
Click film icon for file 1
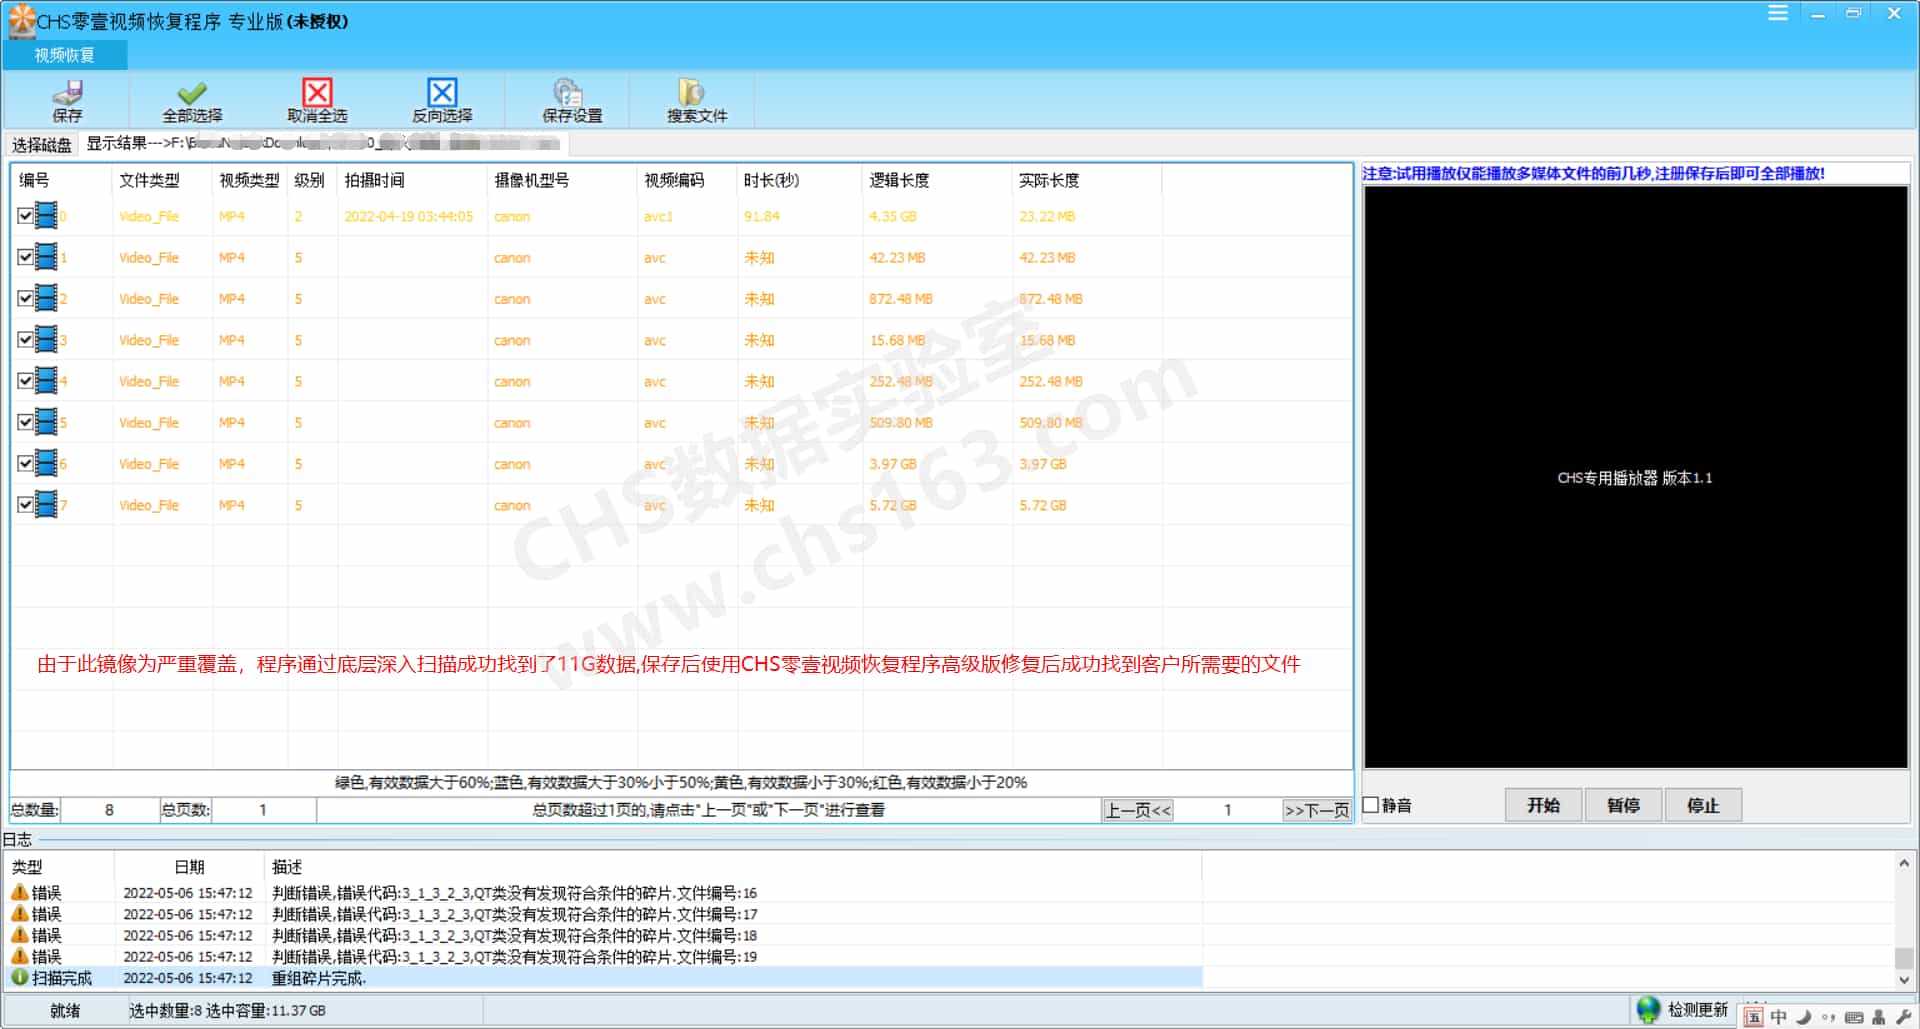[x=46, y=257]
